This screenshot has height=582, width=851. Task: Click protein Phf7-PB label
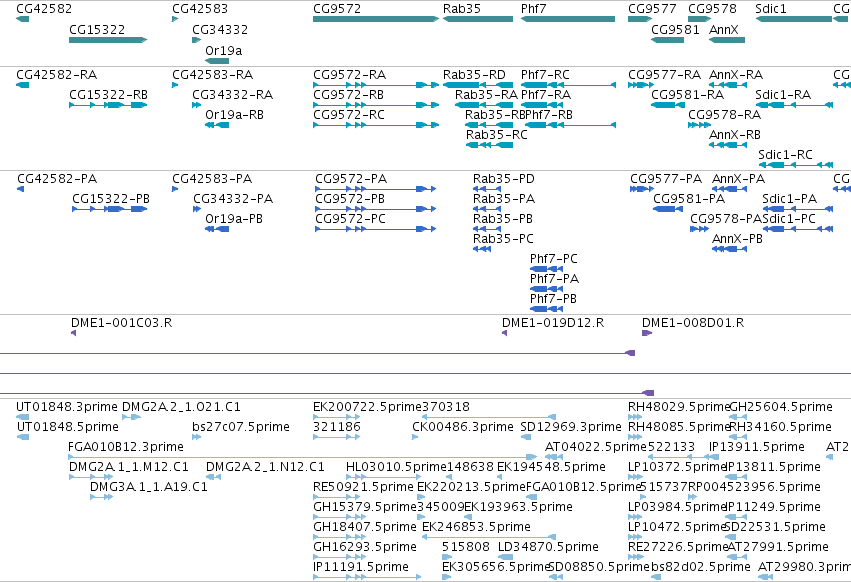pyautogui.click(x=553, y=299)
